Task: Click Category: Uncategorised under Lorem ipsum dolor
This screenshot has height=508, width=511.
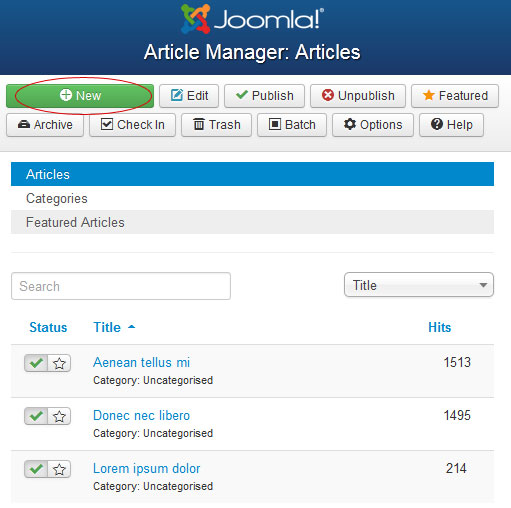Action: pos(153,486)
